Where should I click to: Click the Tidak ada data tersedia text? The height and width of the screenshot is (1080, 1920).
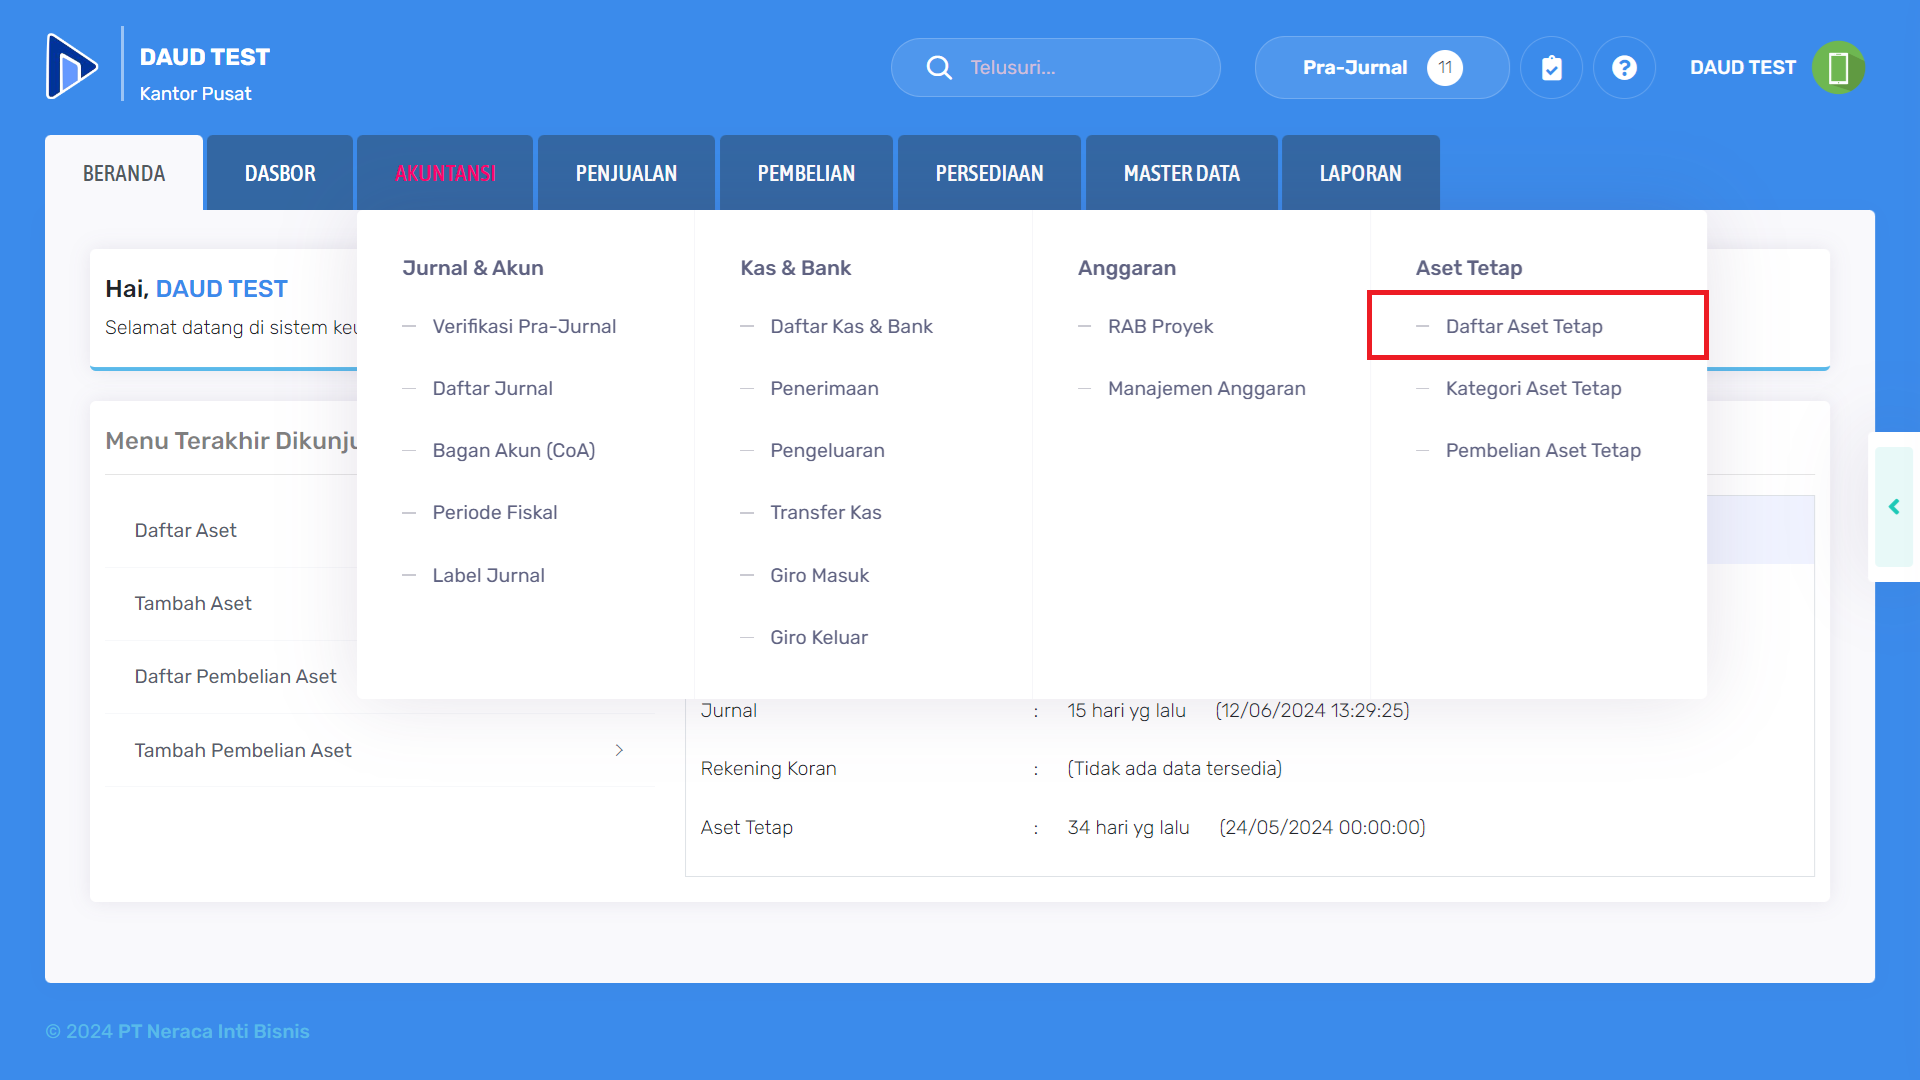click(x=1174, y=768)
